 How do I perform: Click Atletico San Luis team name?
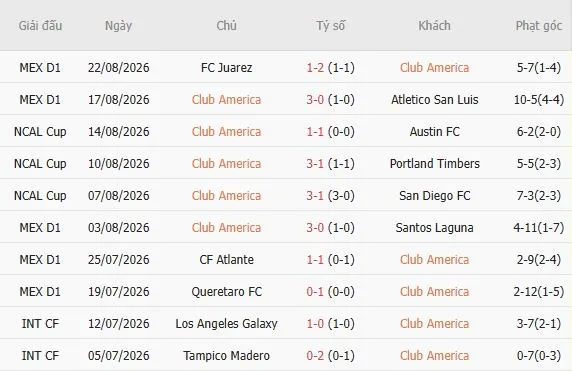pyautogui.click(x=434, y=100)
